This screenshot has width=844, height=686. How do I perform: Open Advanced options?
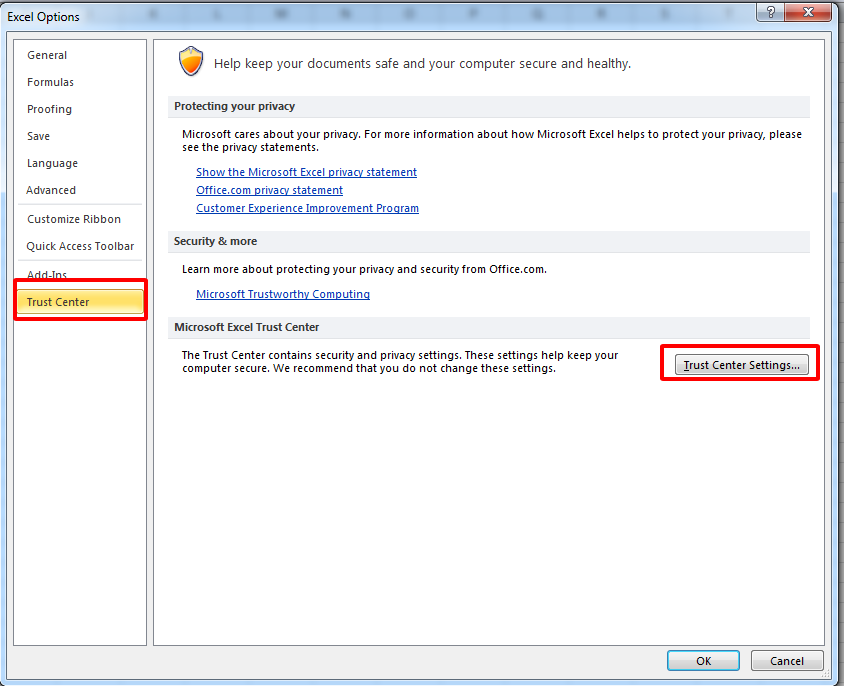click(51, 190)
